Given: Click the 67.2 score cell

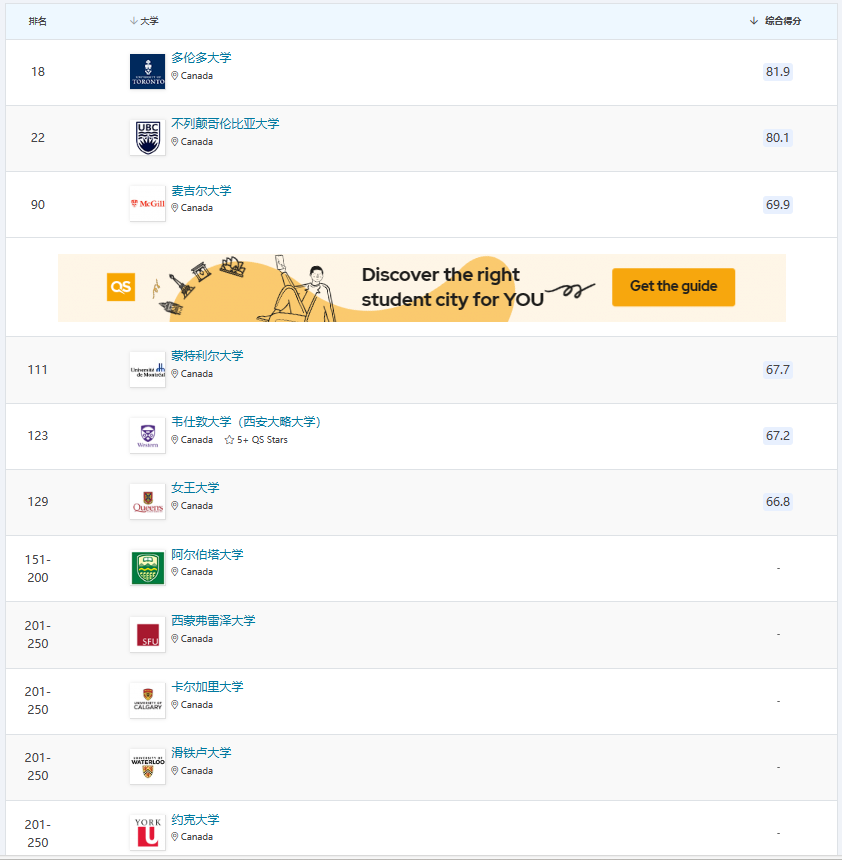Looking at the screenshot, I should 778,435.
